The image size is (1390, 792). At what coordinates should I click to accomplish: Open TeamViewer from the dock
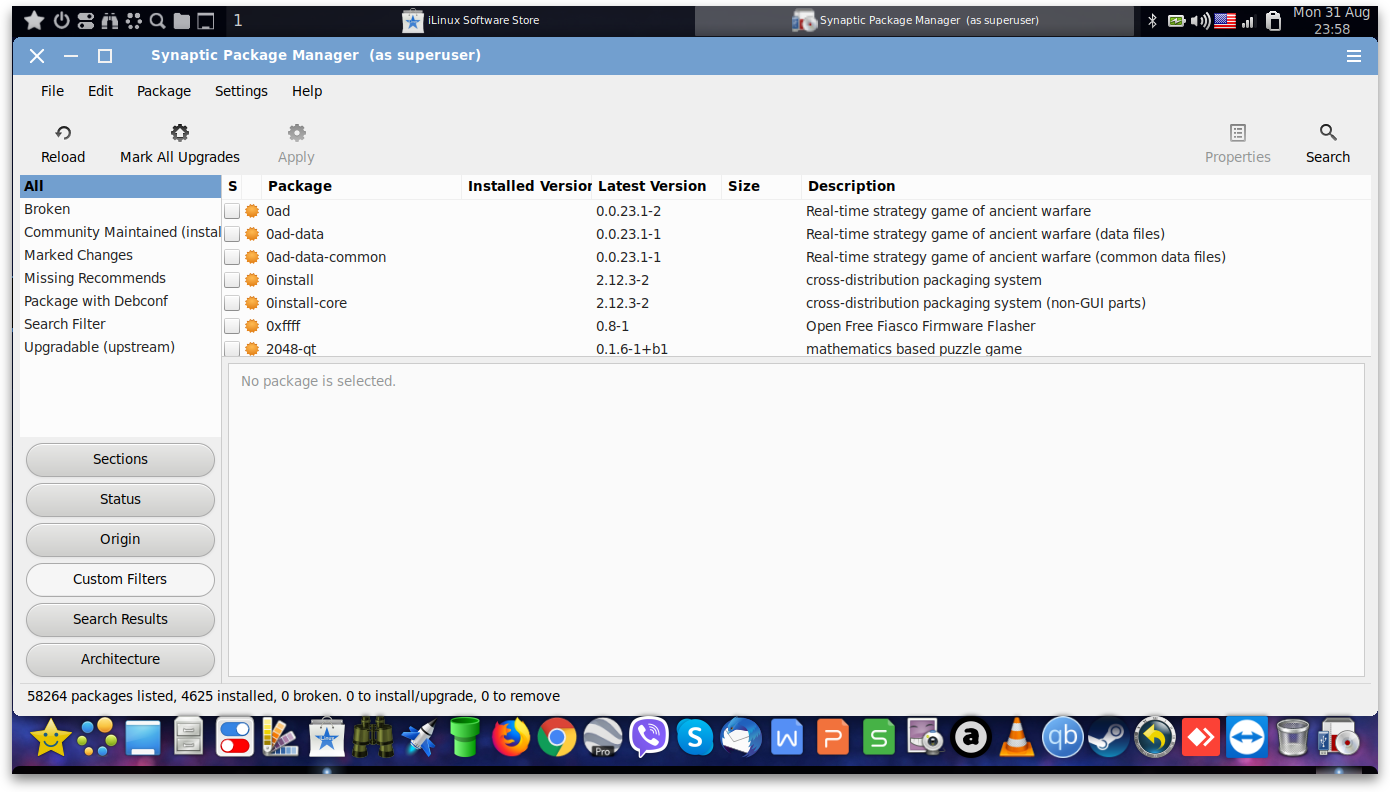1247,738
